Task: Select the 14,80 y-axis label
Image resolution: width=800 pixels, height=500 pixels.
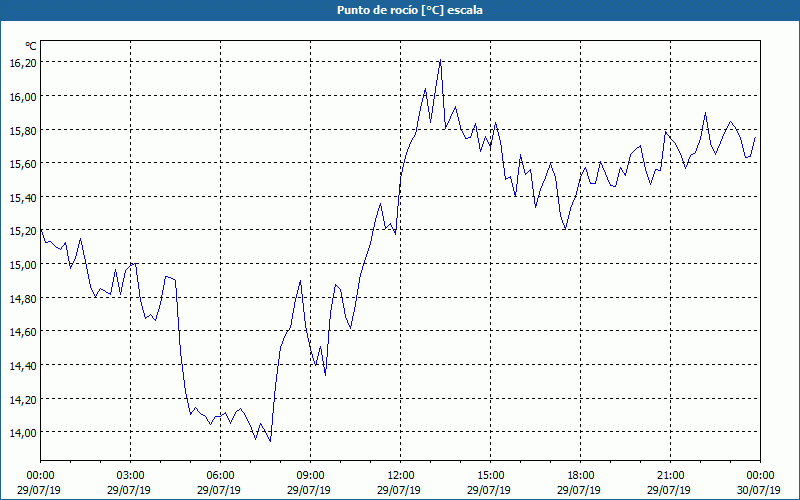Action: coord(23,299)
